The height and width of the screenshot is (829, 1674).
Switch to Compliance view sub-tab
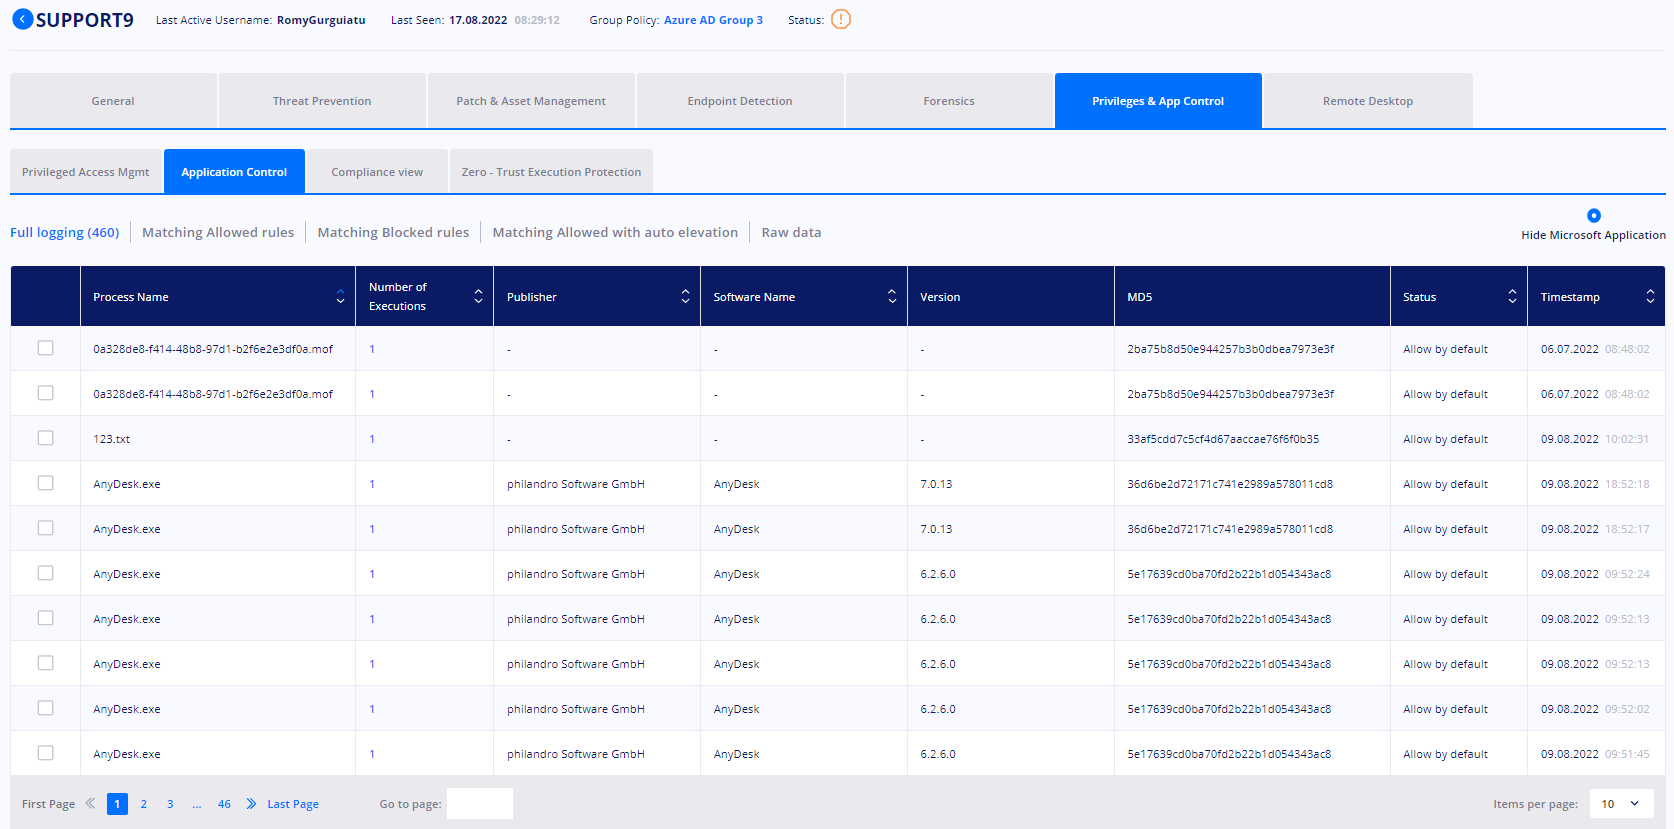click(x=377, y=172)
